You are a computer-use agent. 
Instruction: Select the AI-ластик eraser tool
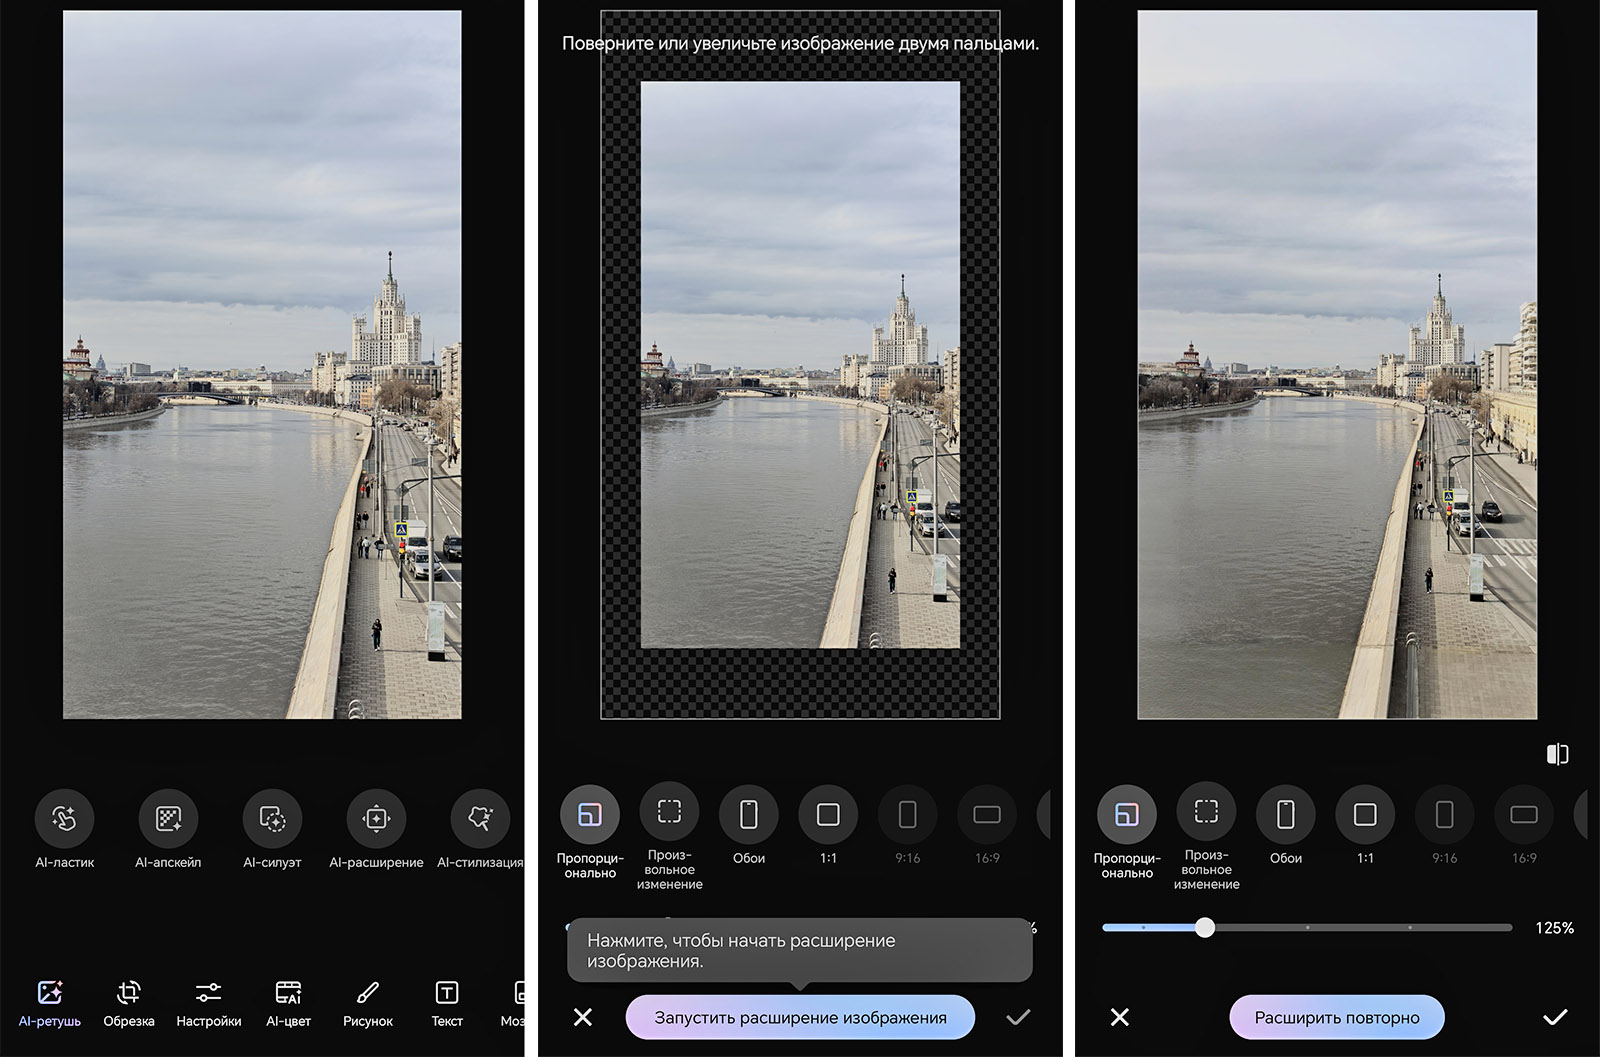(x=64, y=818)
